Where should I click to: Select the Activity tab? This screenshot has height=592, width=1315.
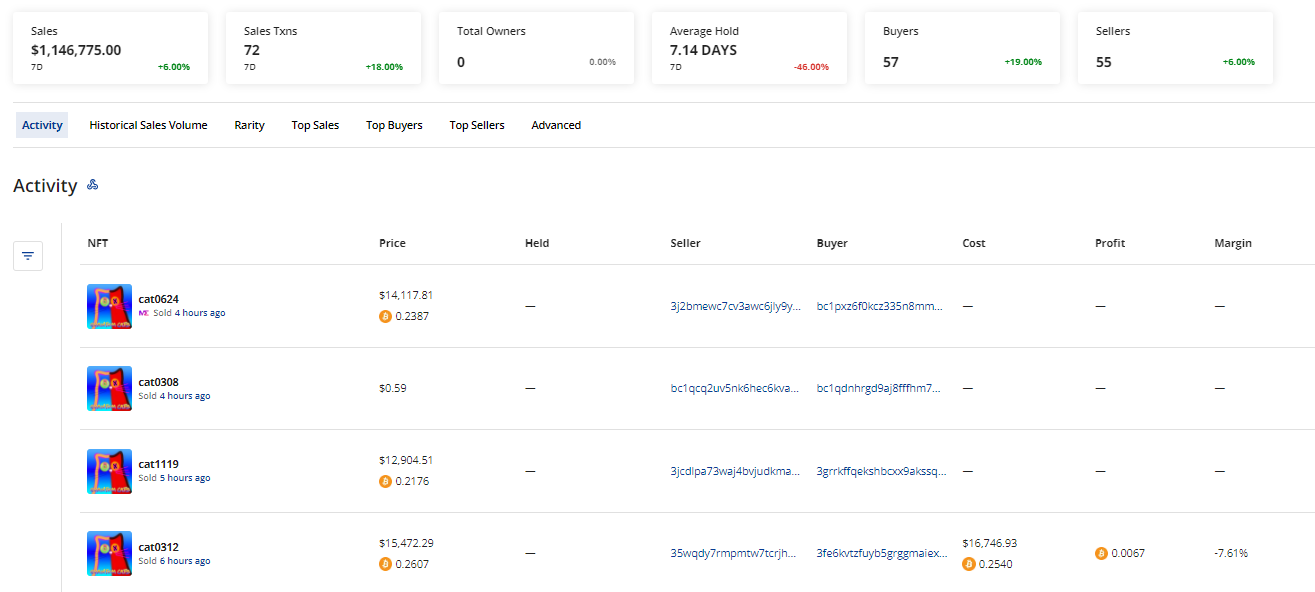(42, 125)
